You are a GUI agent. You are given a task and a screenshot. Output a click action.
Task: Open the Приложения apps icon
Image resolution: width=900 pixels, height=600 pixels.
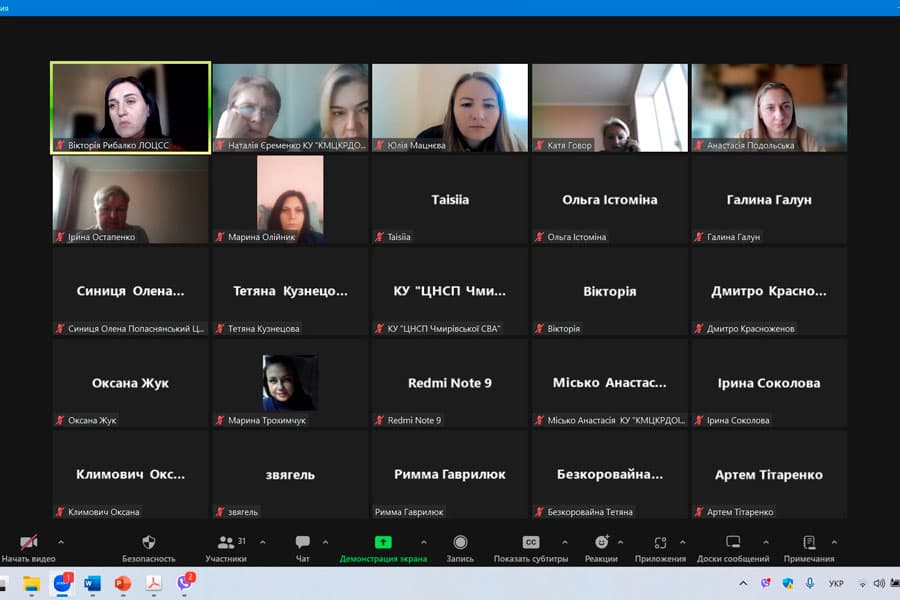pyautogui.click(x=660, y=541)
